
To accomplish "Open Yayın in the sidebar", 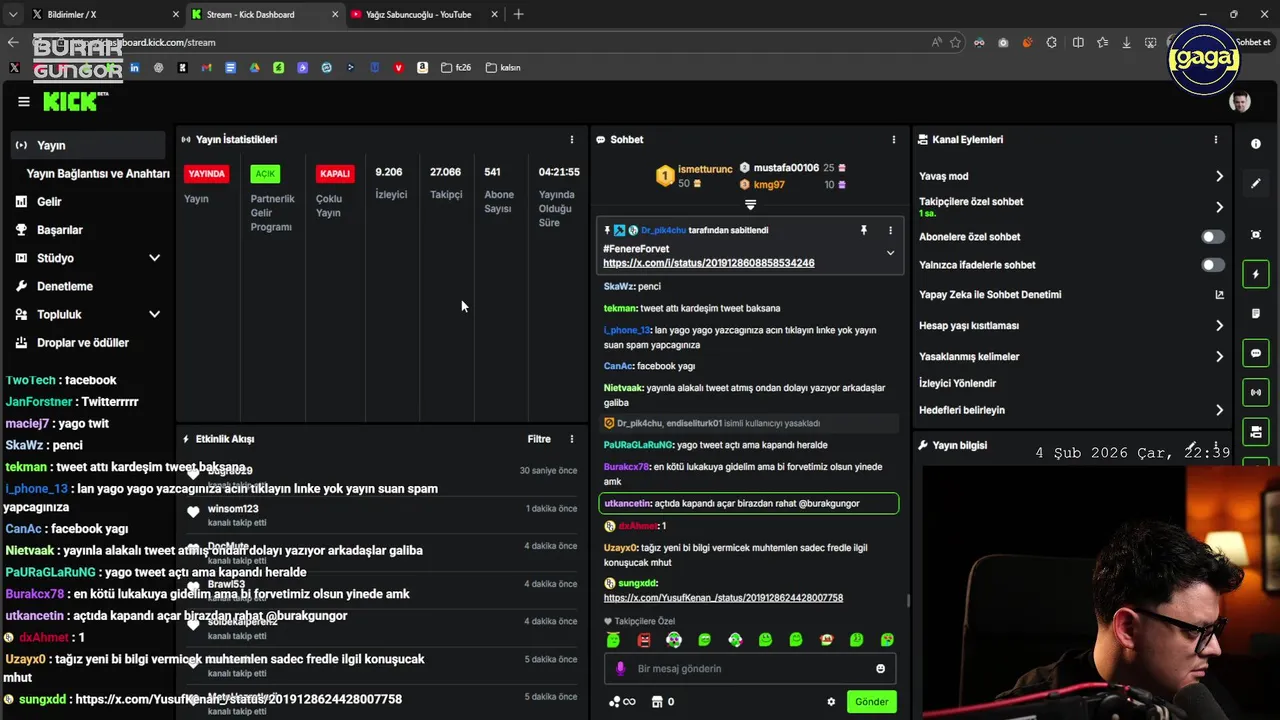I will pyautogui.click(x=88, y=145).
